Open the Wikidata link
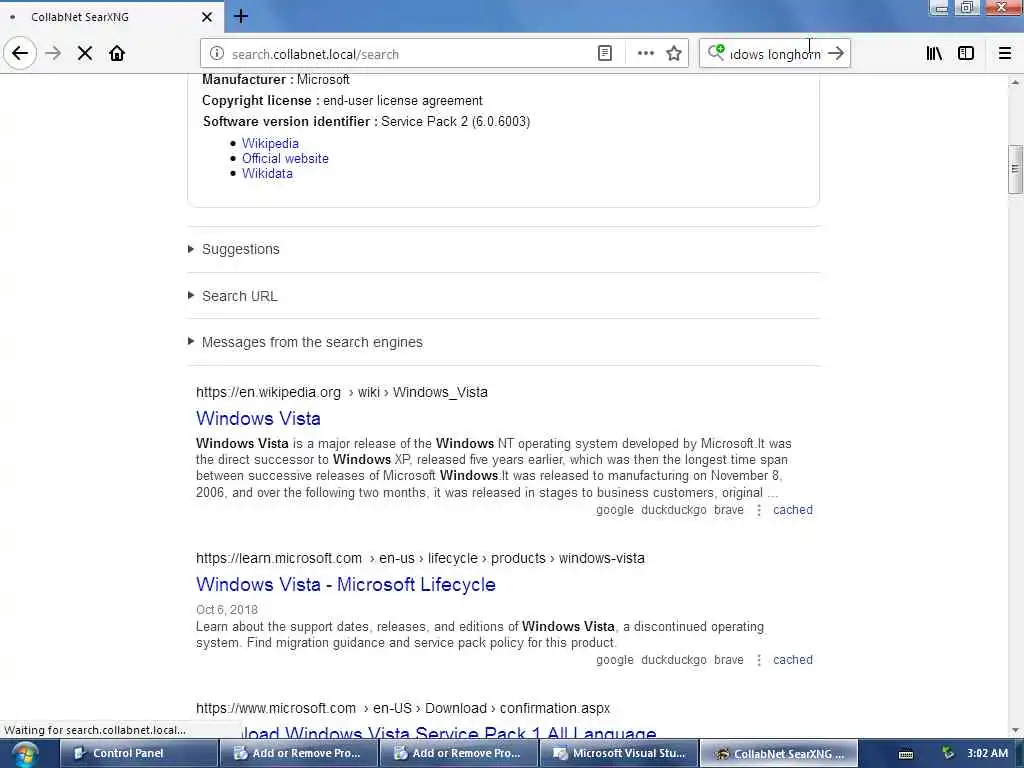This screenshot has width=1024, height=768. pyautogui.click(x=267, y=173)
